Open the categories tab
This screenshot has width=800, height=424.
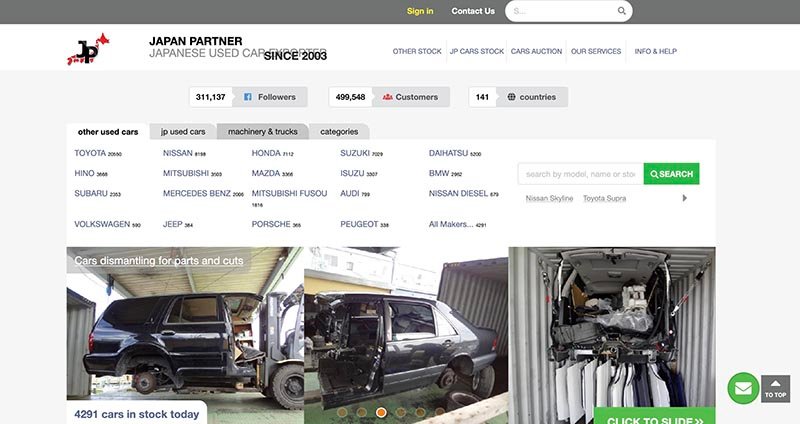(x=339, y=132)
